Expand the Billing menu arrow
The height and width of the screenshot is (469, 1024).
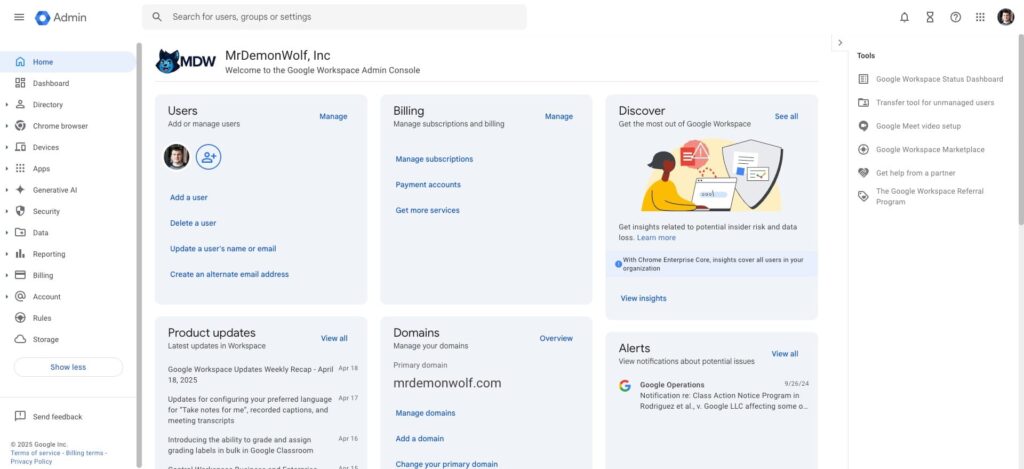7,276
